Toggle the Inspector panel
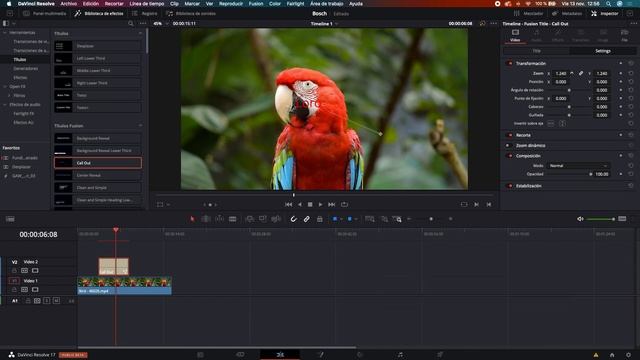This screenshot has width=640, height=360. pyautogui.click(x=604, y=13)
